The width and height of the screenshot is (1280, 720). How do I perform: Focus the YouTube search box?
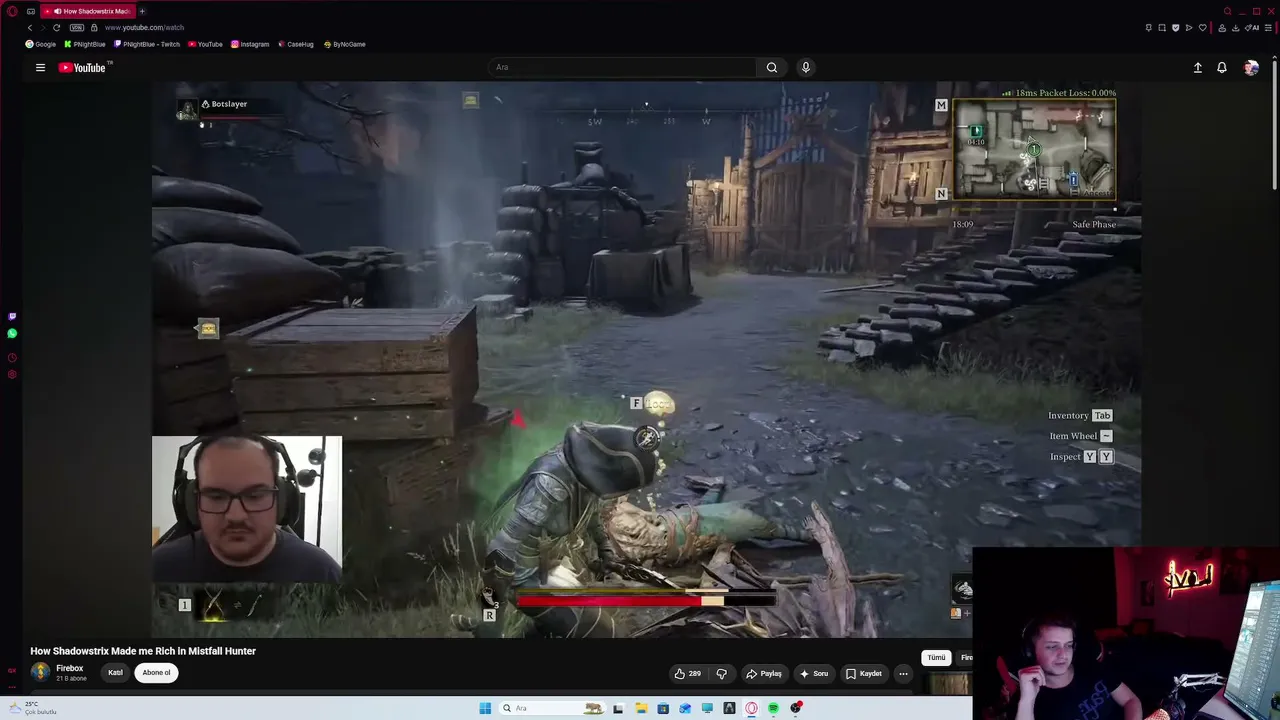(x=624, y=68)
